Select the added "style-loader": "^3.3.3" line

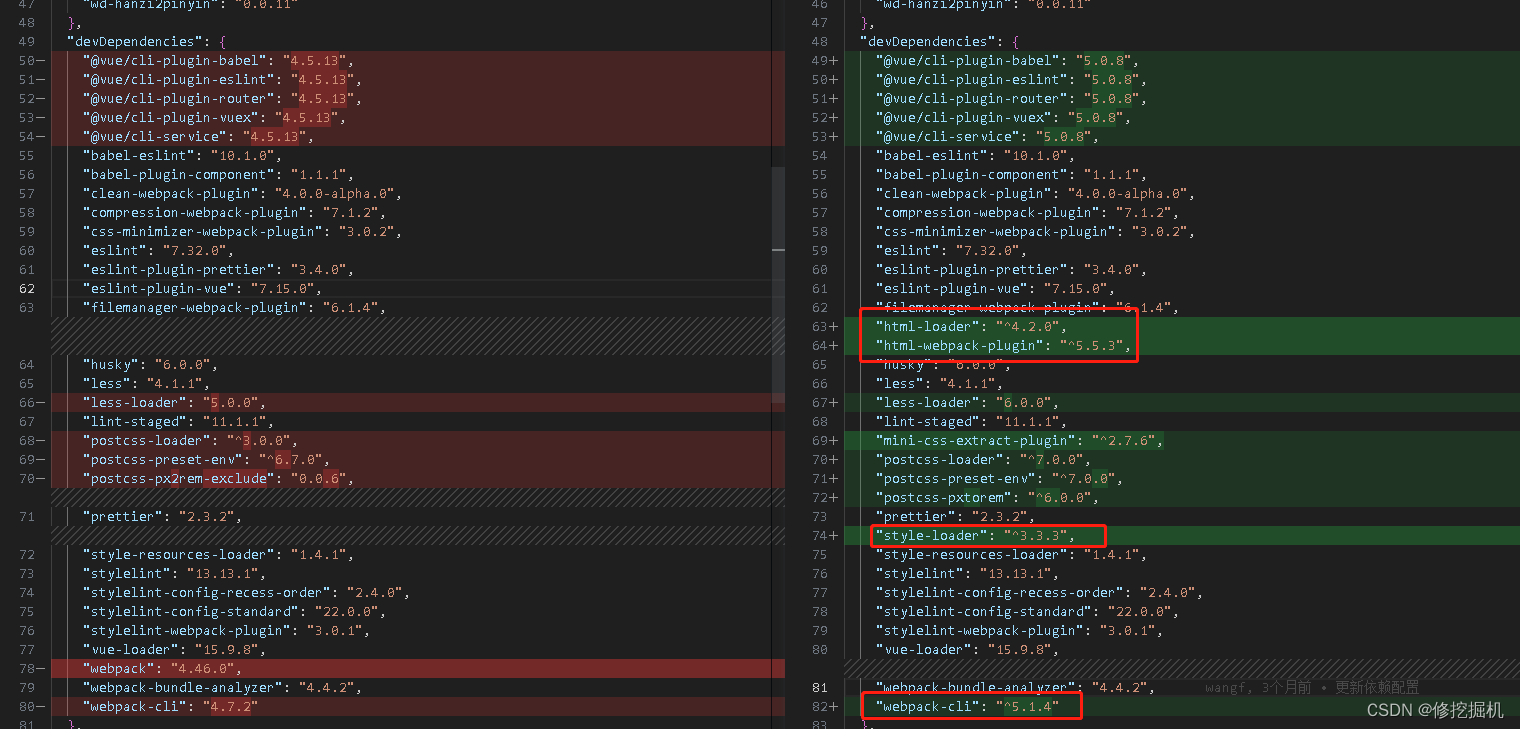point(1182,536)
